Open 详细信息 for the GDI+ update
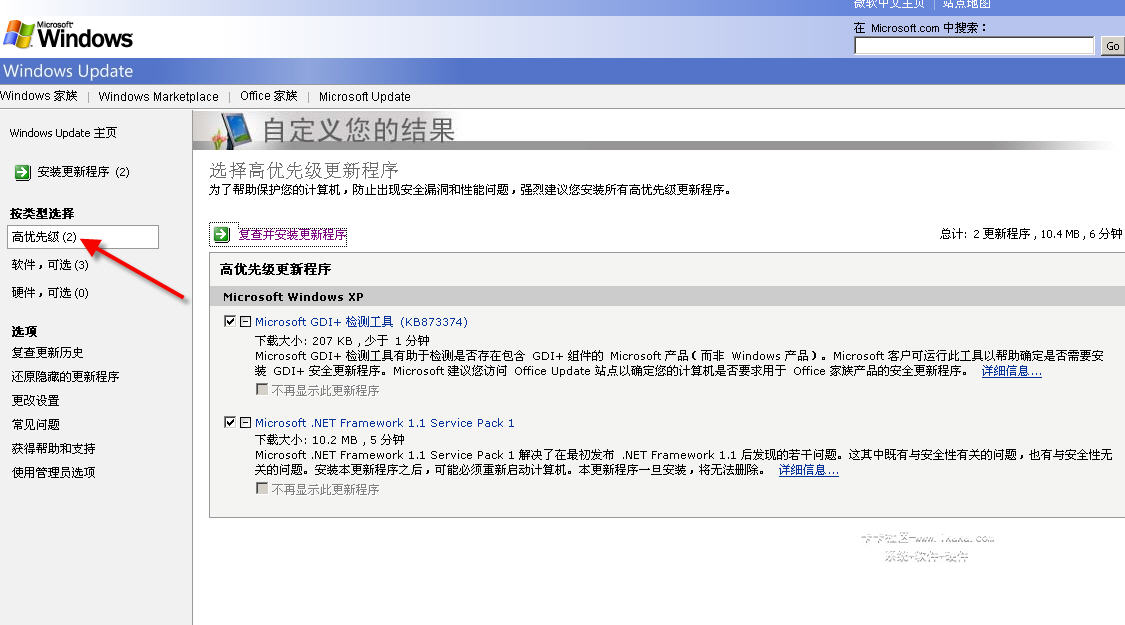 click(1012, 371)
